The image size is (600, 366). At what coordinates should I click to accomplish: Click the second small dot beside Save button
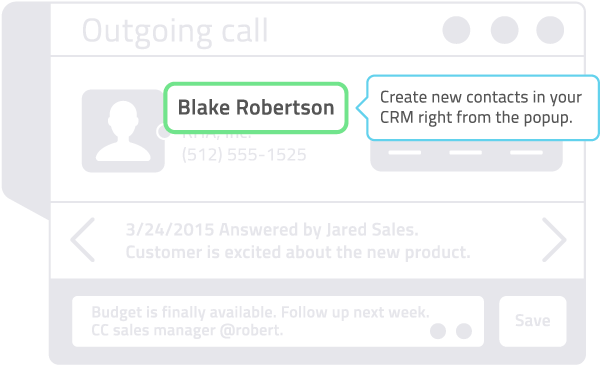click(464, 331)
